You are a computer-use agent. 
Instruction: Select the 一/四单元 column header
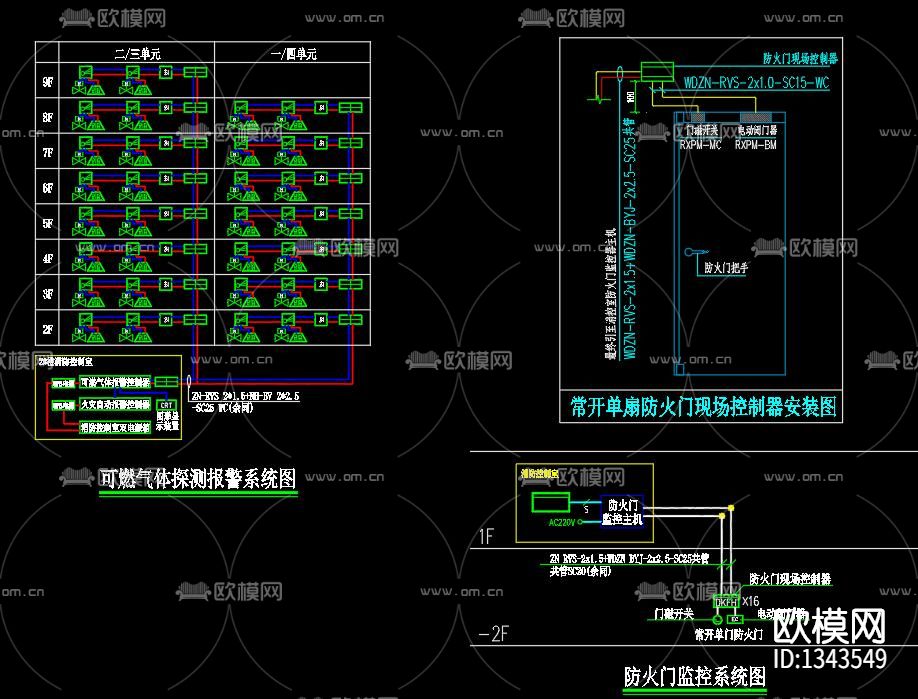click(x=293, y=54)
